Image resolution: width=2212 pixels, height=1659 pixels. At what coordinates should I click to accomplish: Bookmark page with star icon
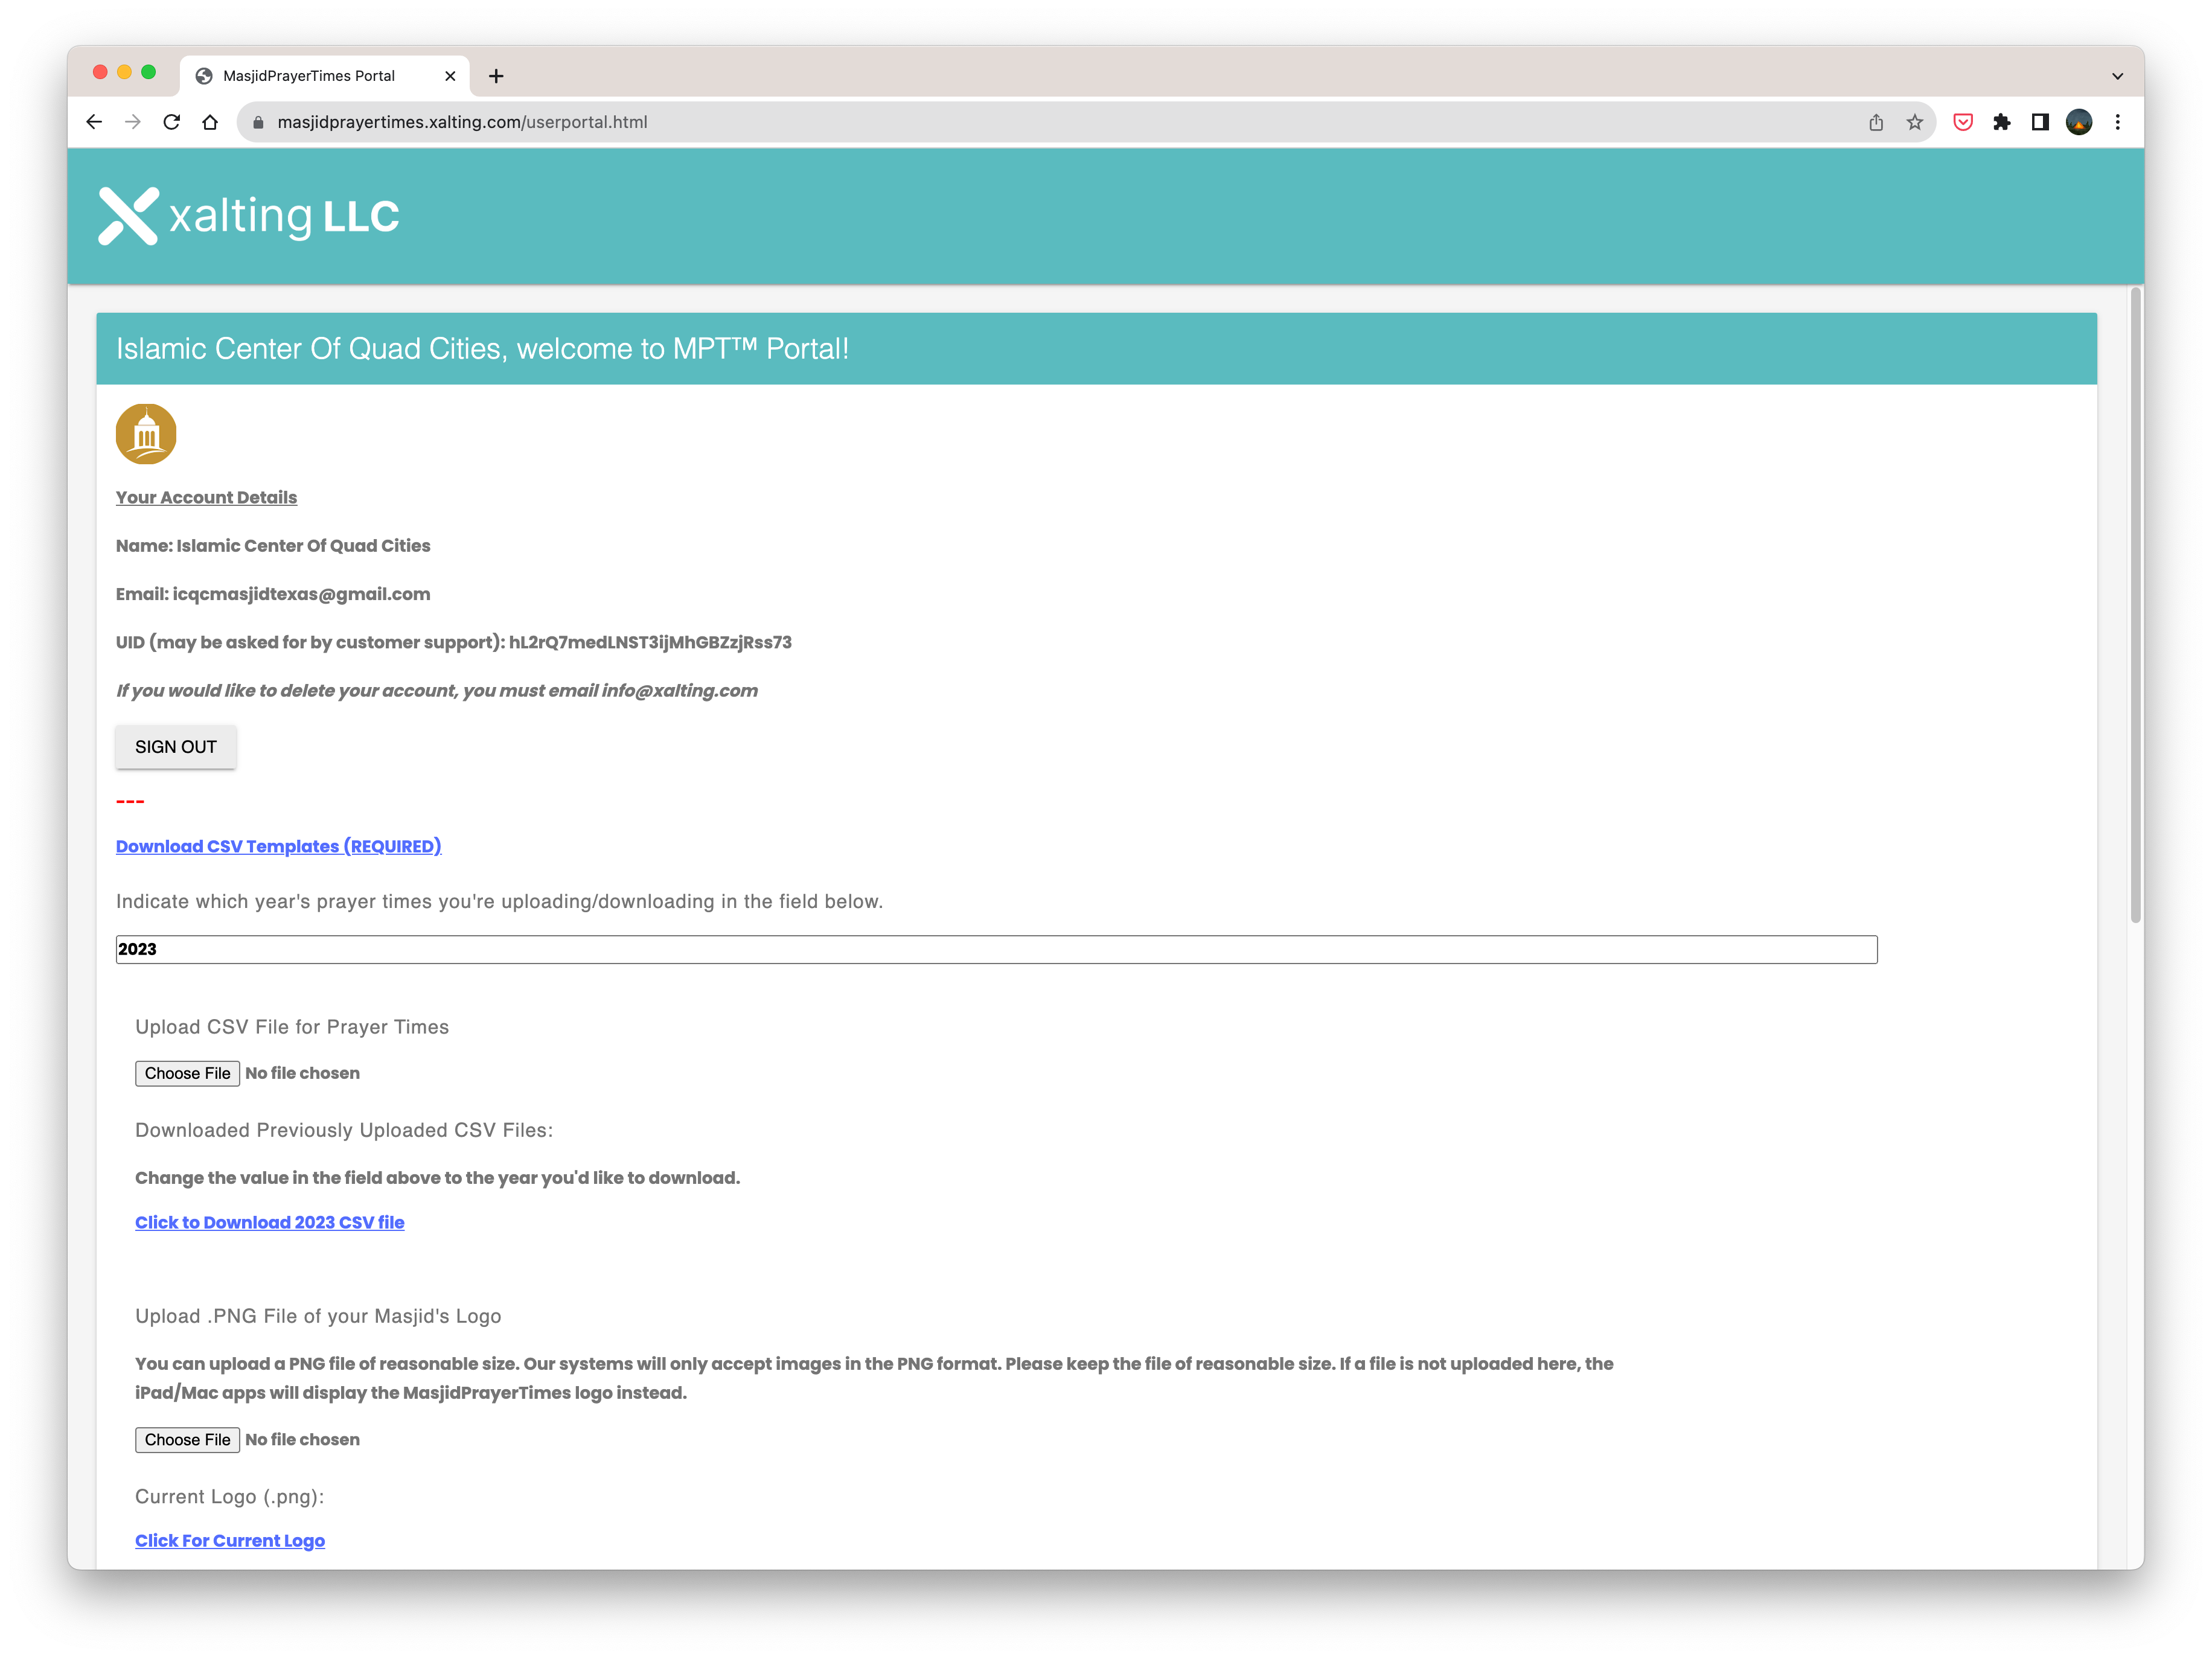(1914, 122)
